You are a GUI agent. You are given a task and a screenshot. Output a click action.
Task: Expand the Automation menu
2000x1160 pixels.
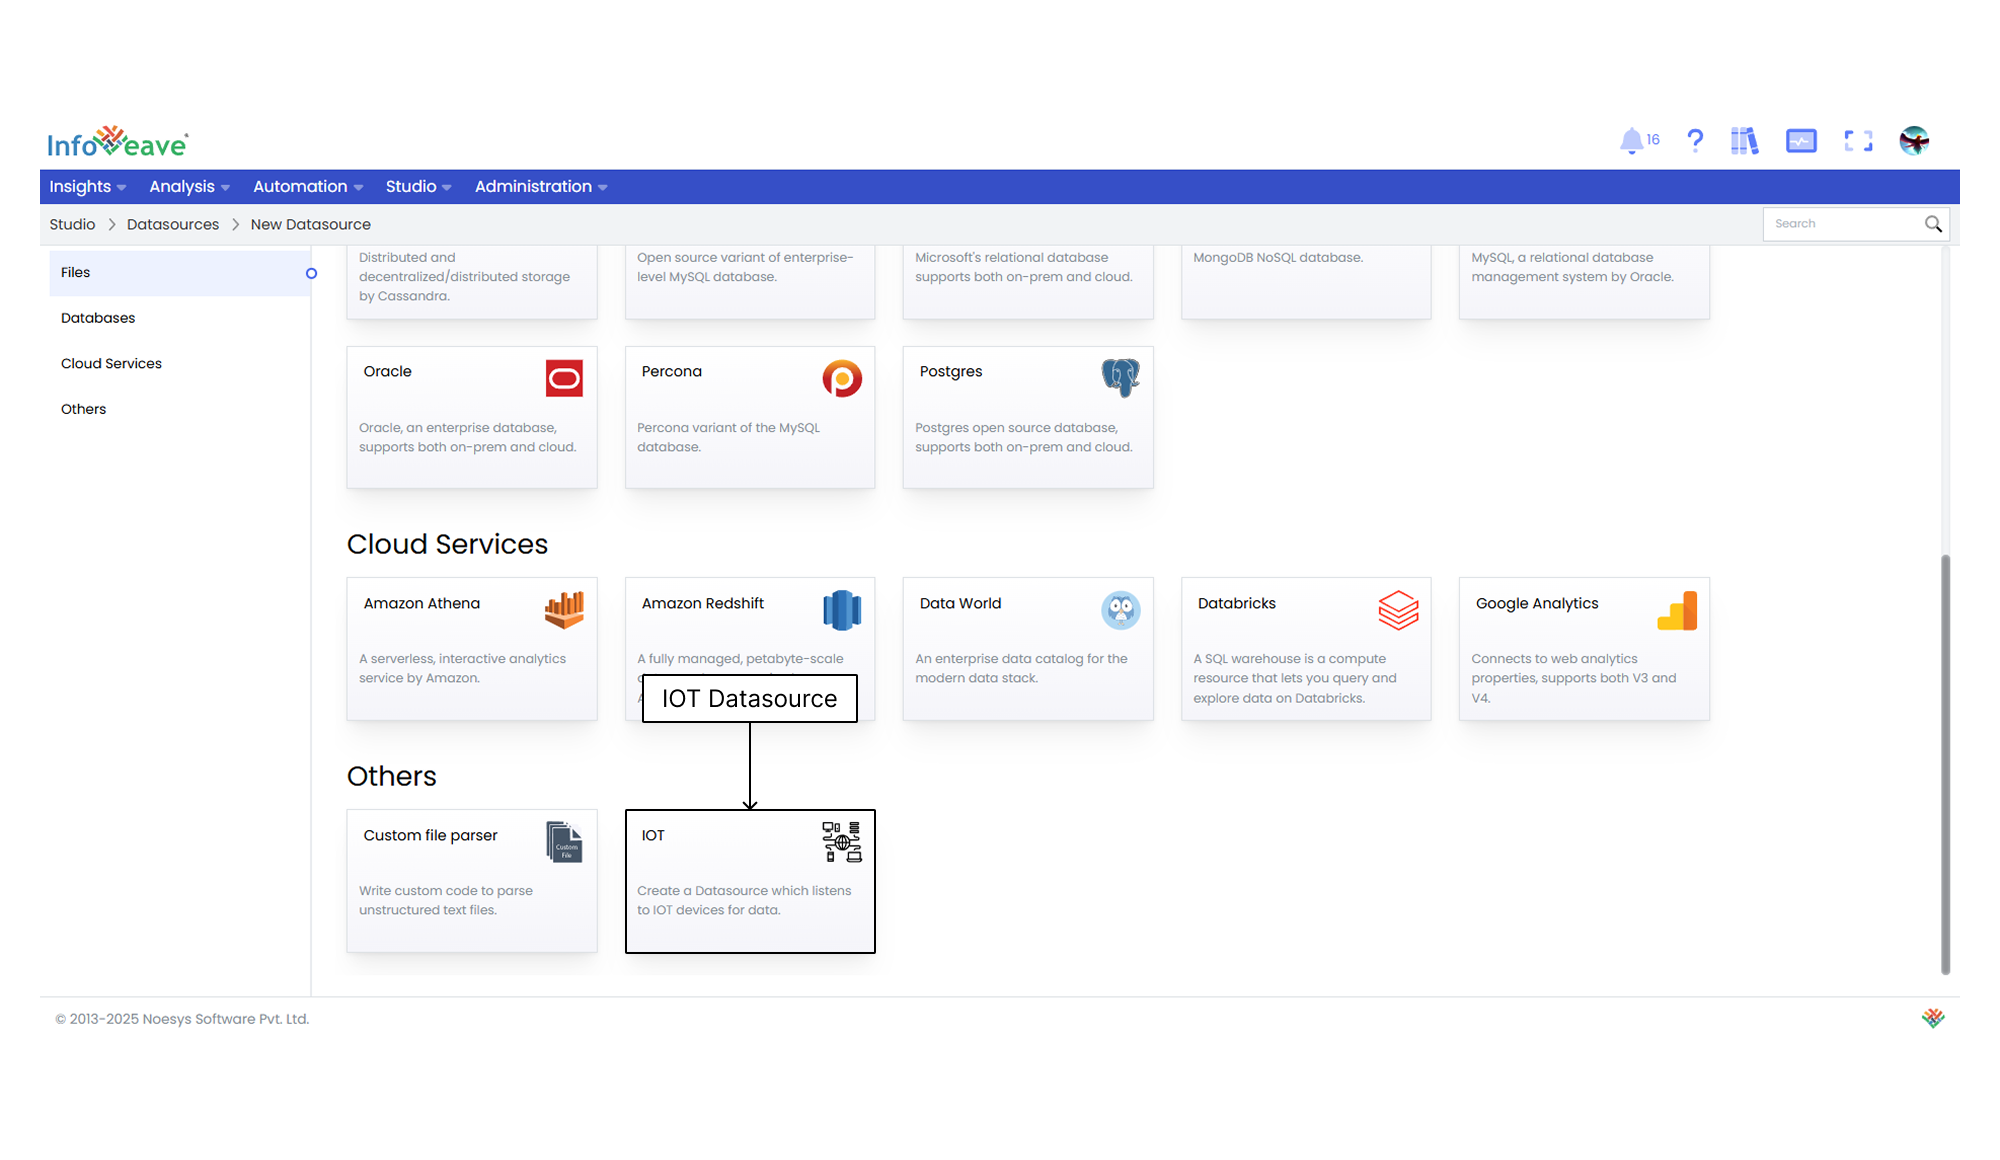308,187
